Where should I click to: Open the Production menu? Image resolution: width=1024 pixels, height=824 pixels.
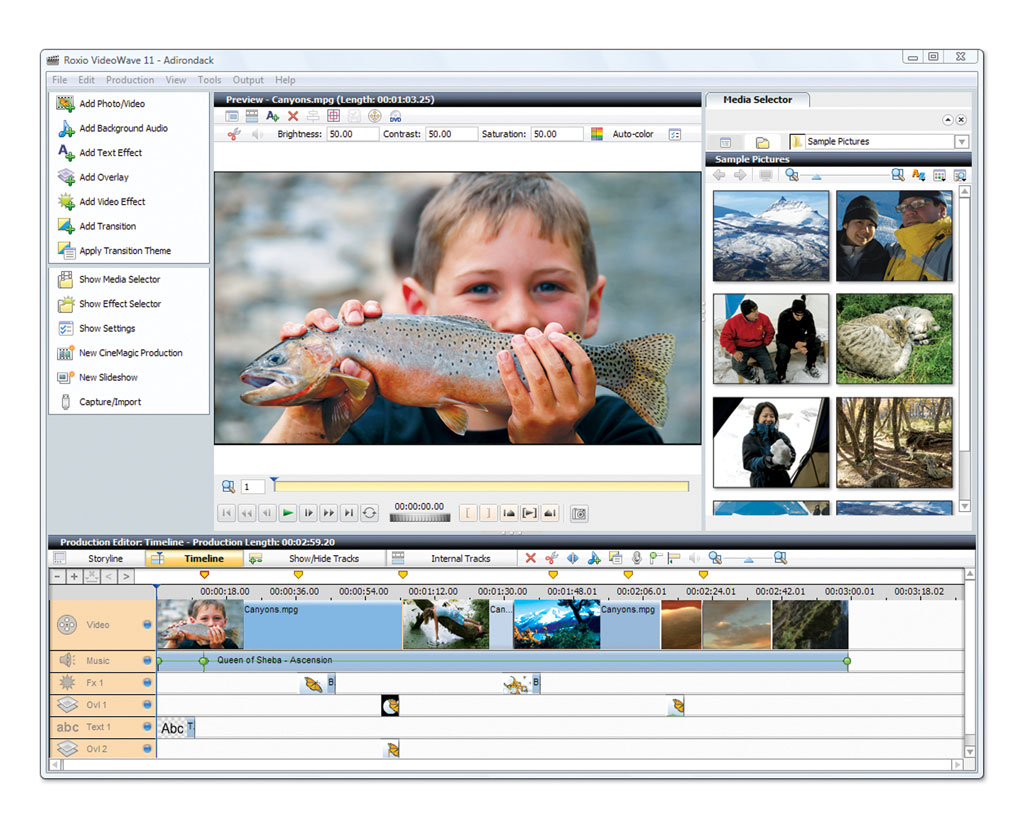(129, 80)
